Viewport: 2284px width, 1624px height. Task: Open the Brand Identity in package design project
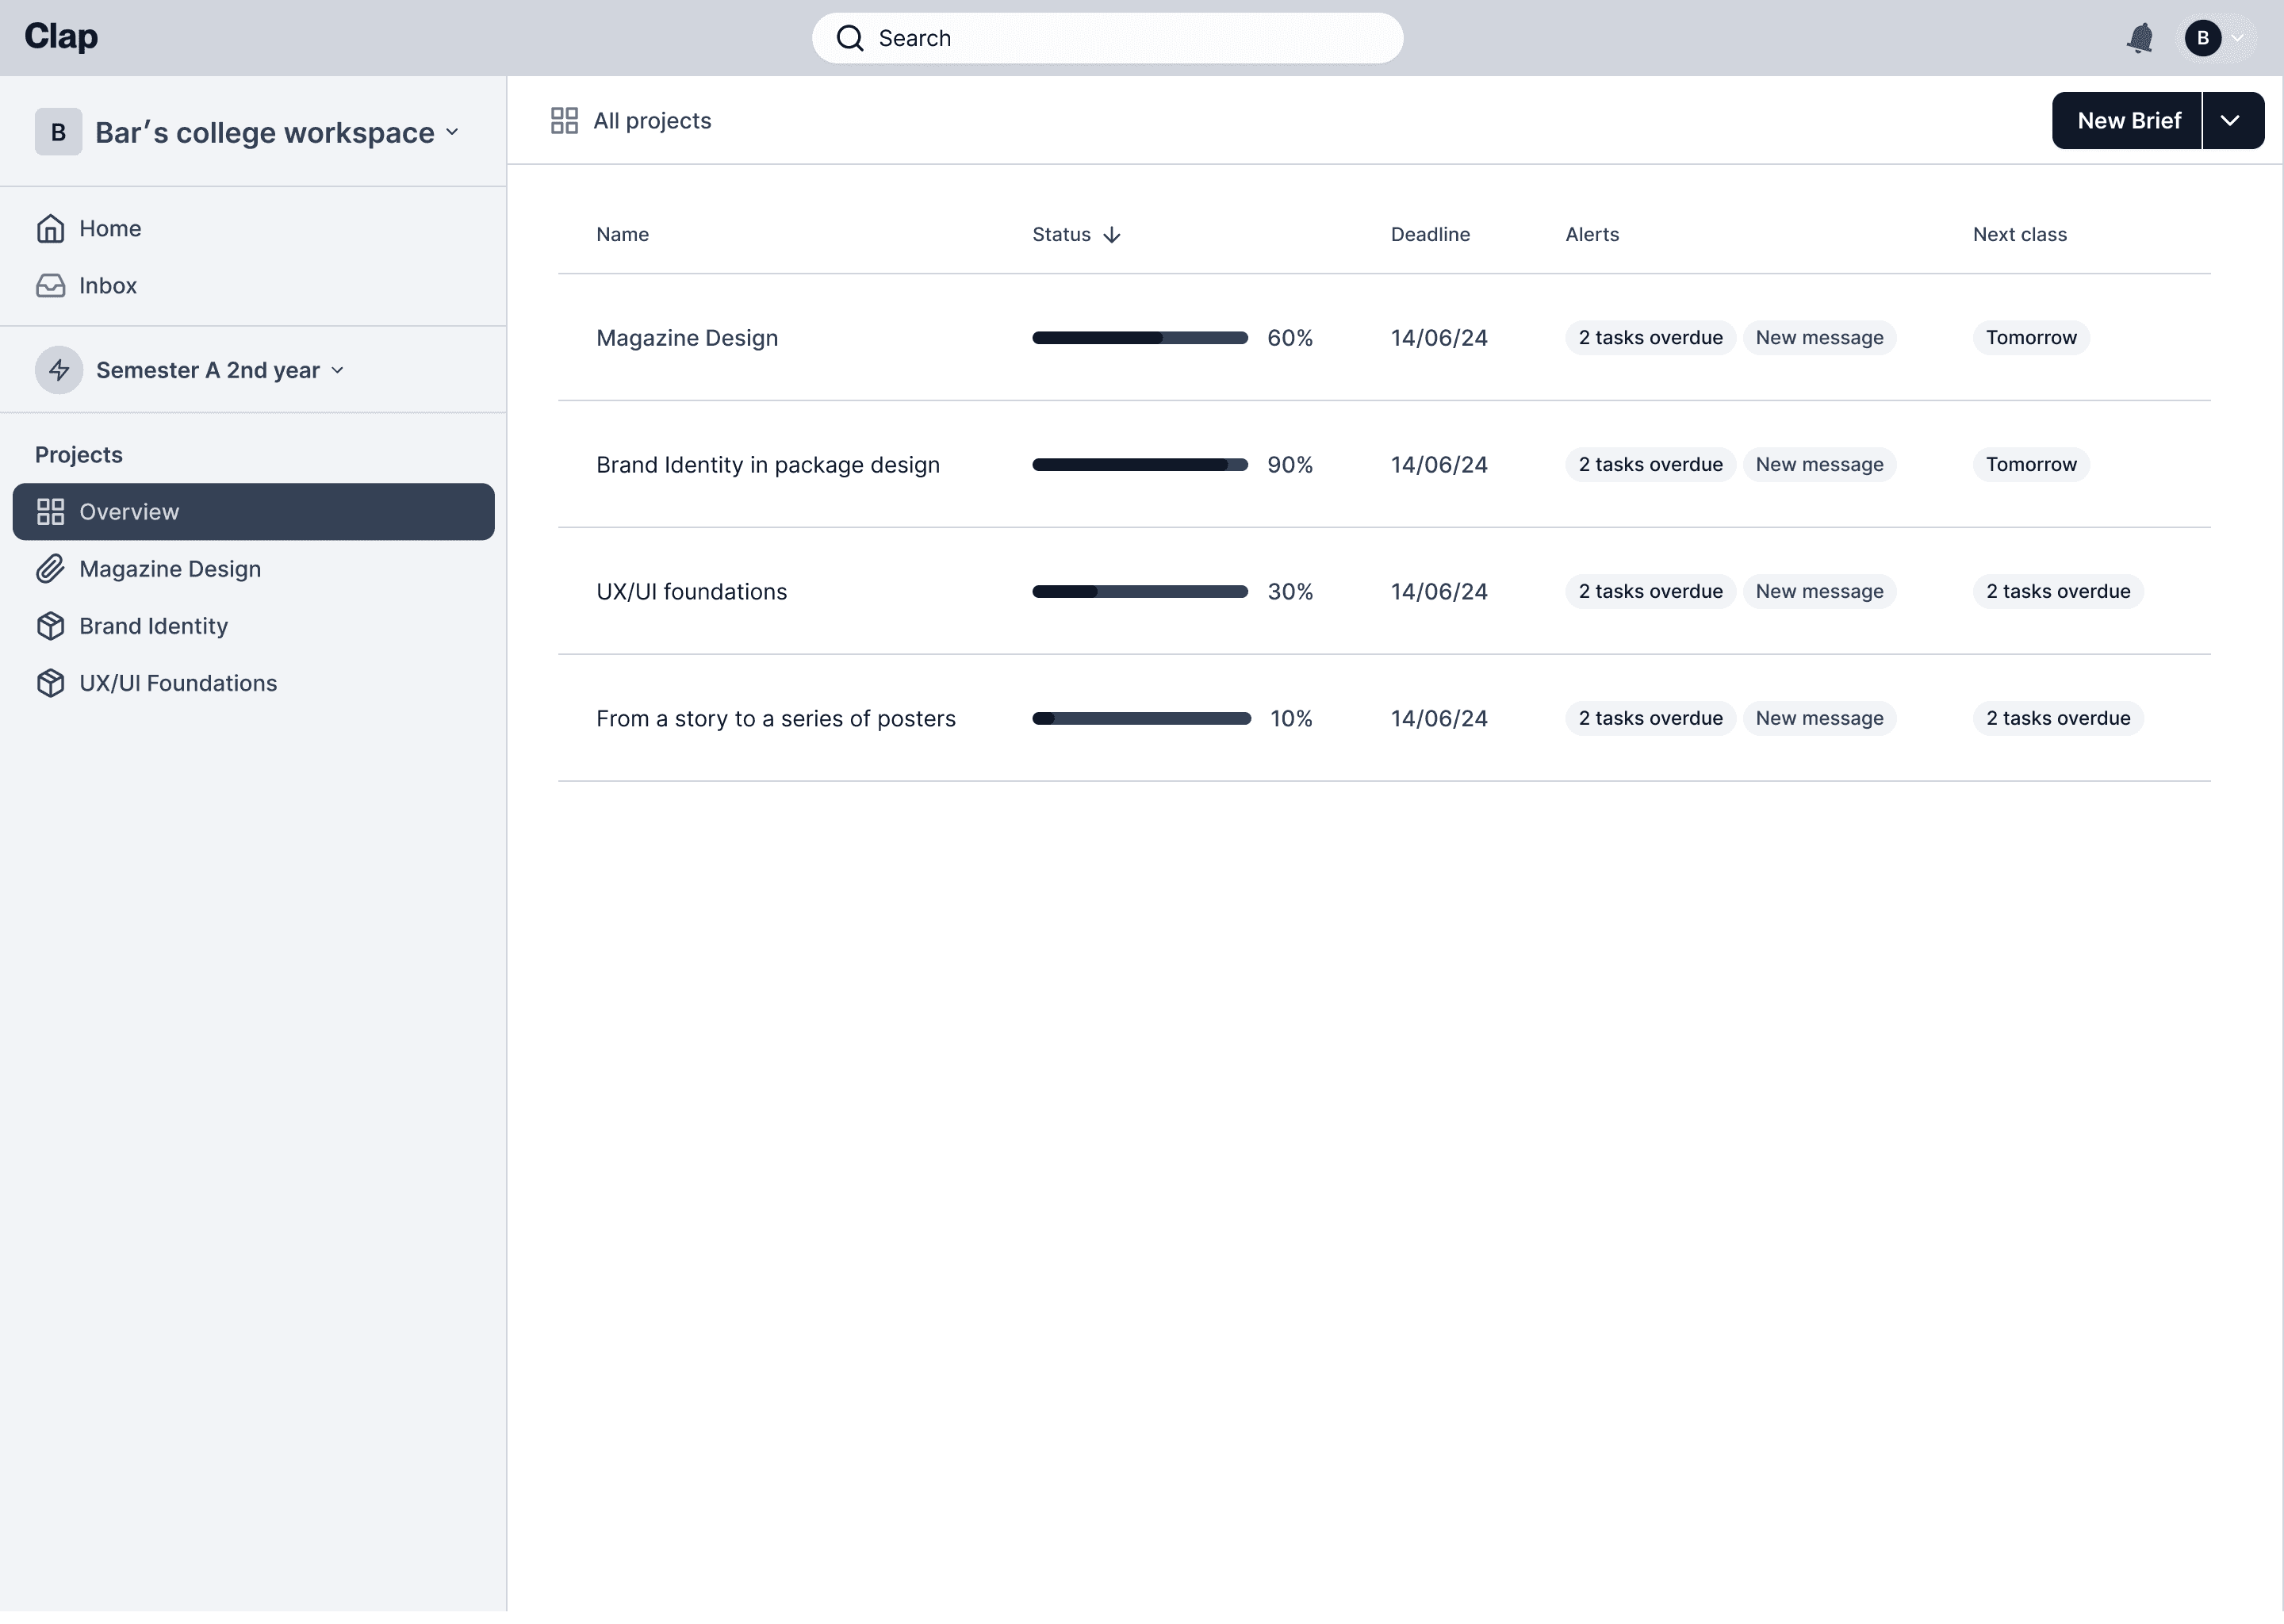767,465
